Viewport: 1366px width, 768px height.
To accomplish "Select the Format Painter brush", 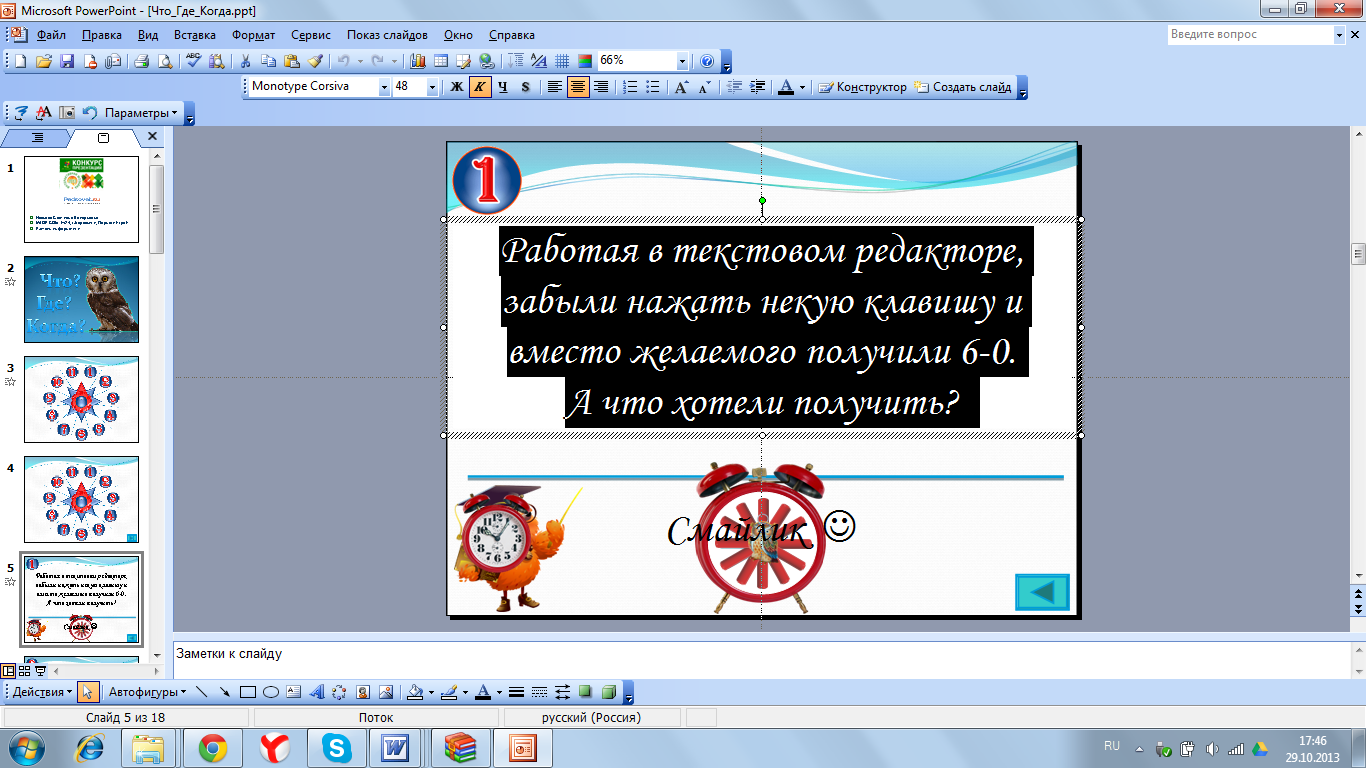I will click(314, 61).
